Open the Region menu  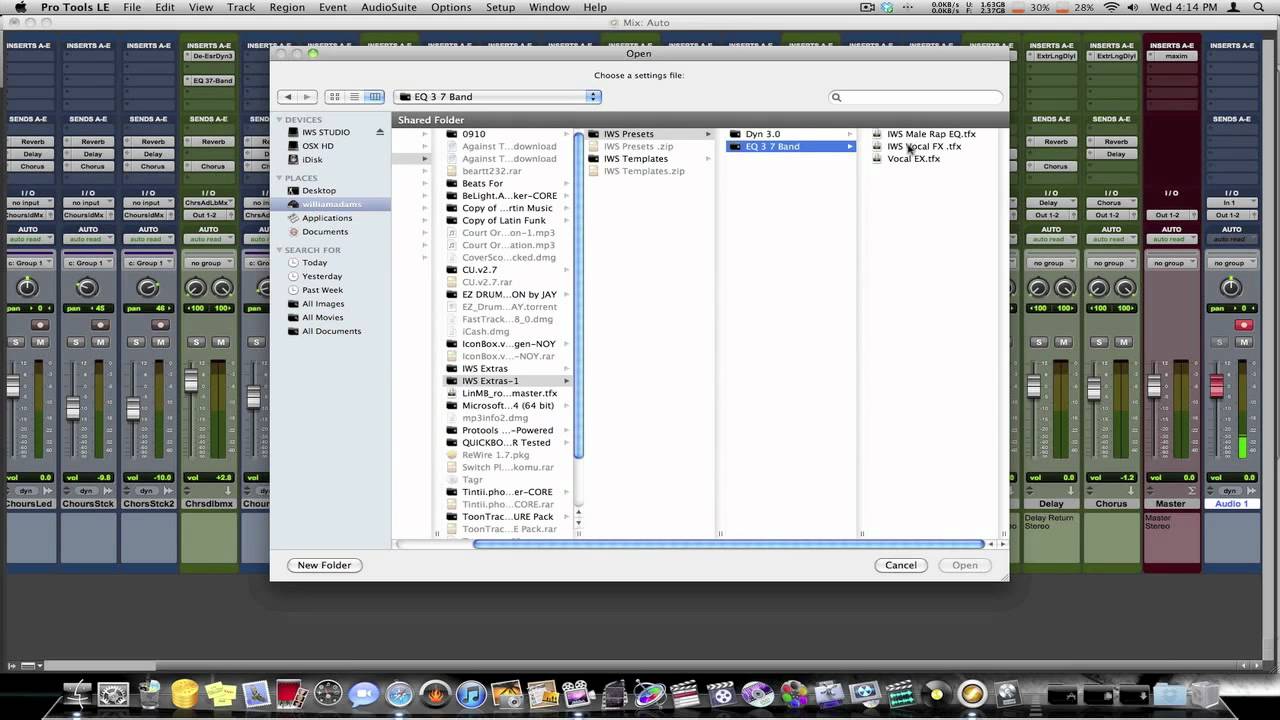[287, 7]
